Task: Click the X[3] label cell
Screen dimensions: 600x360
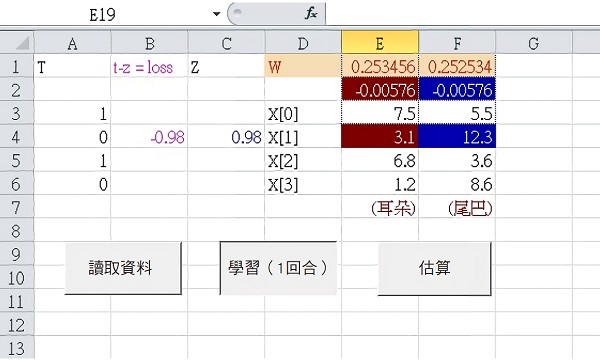Action: pos(303,184)
